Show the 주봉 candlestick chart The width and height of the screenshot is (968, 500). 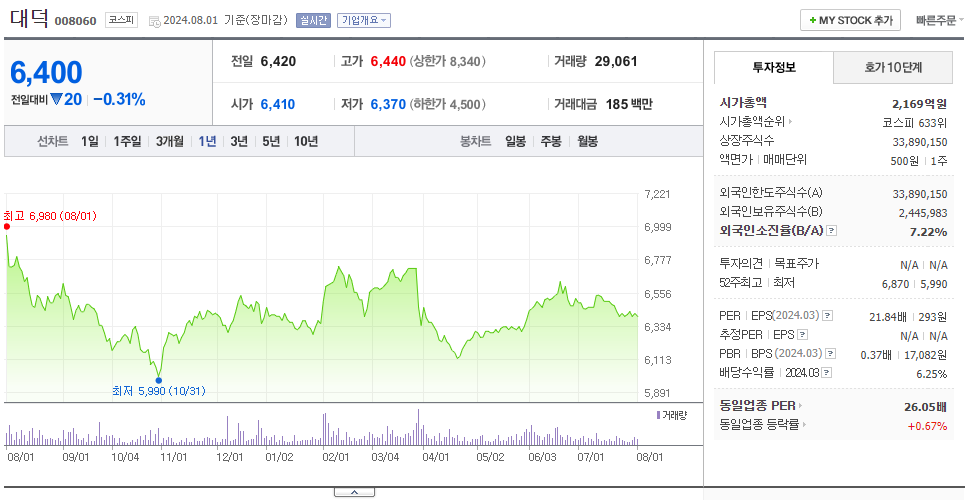(x=551, y=141)
